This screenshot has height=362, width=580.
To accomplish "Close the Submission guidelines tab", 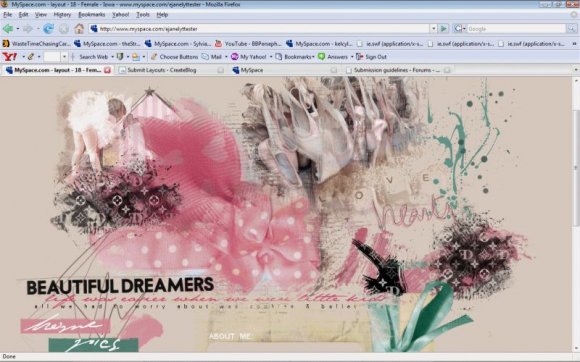I will (447, 70).
